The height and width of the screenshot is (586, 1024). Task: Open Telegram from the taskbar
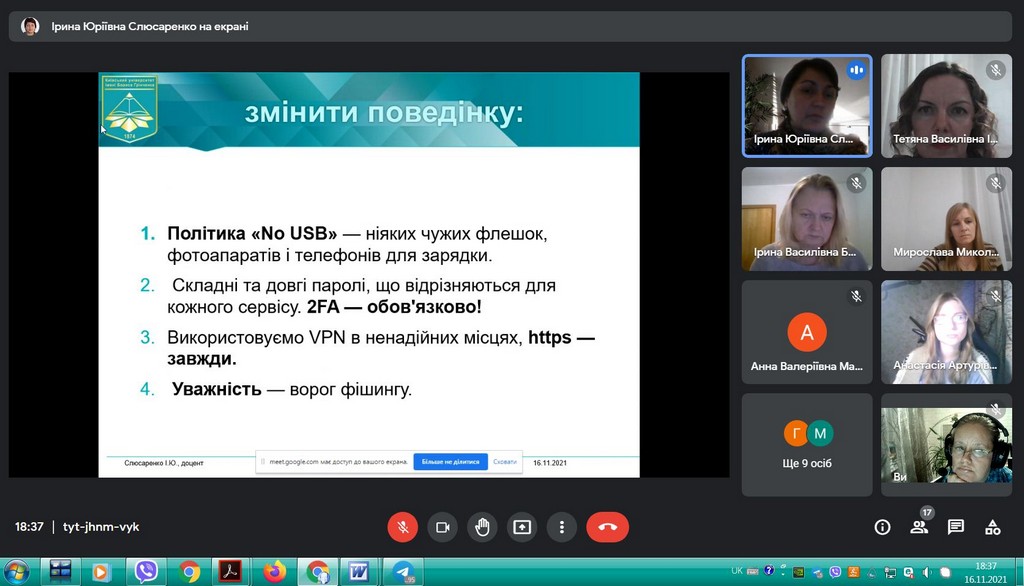click(x=402, y=572)
